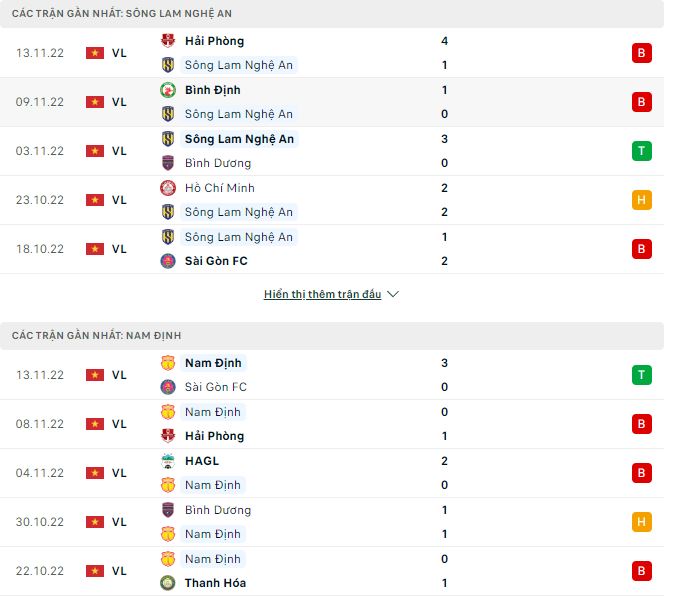
Task: Open Sông Lam Nghệ An link, 03.11.22 match
Action: point(239,139)
